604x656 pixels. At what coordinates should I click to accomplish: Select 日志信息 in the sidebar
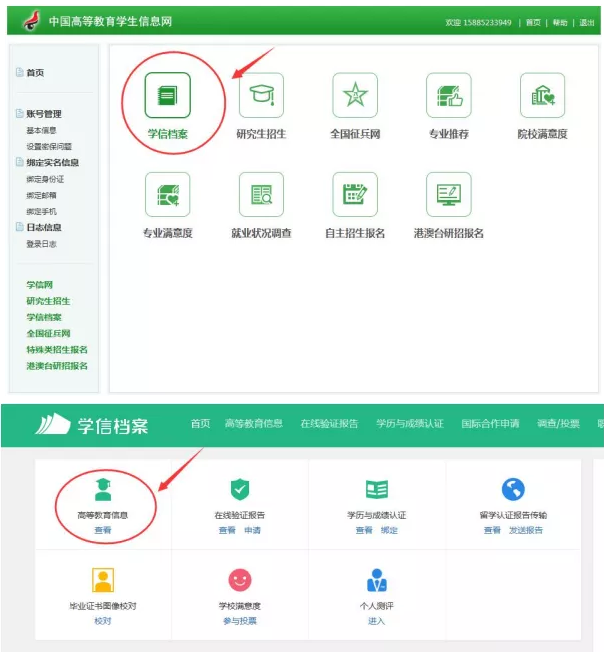click(x=44, y=227)
